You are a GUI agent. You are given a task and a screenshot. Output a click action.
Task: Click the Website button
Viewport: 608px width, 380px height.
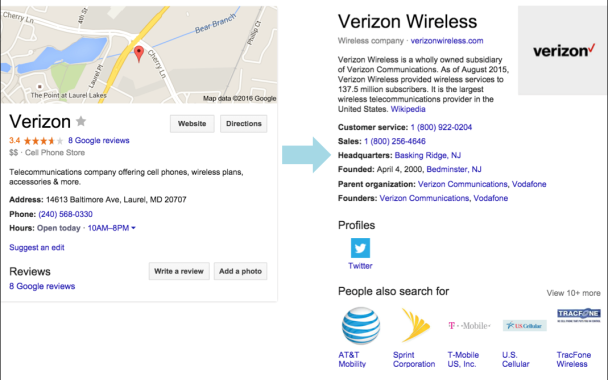pyautogui.click(x=192, y=124)
